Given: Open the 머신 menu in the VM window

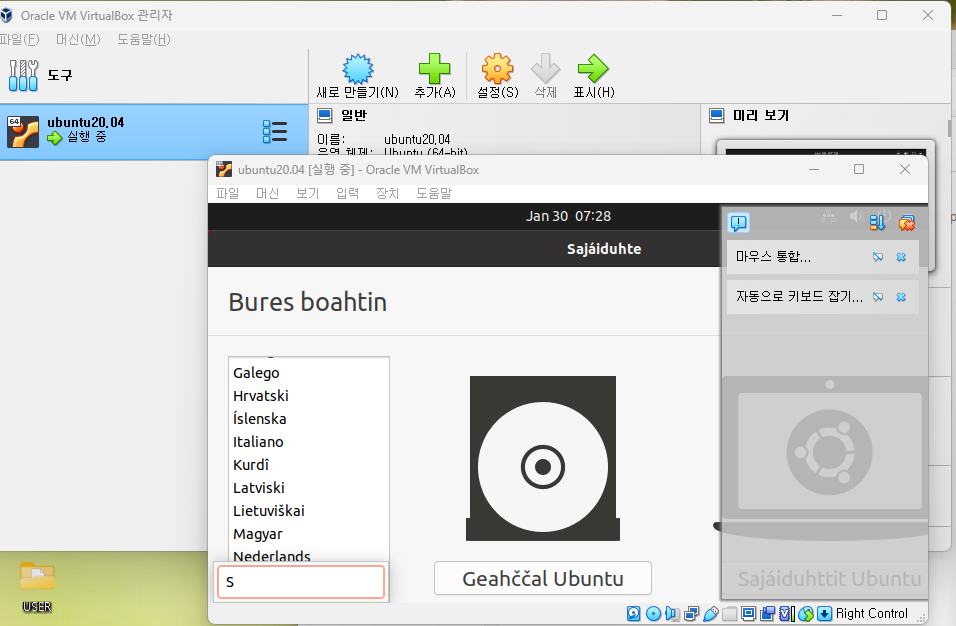Looking at the screenshot, I should click(x=267, y=193).
